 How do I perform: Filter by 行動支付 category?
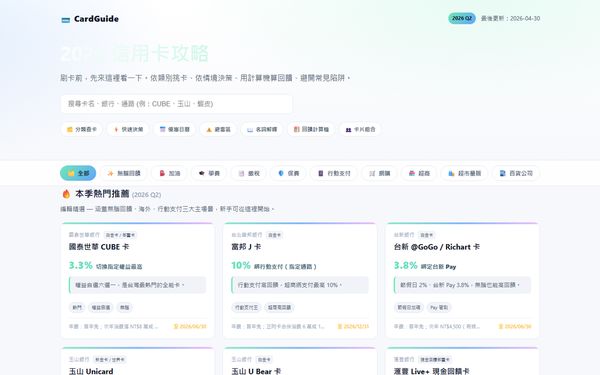tap(334, 173)
